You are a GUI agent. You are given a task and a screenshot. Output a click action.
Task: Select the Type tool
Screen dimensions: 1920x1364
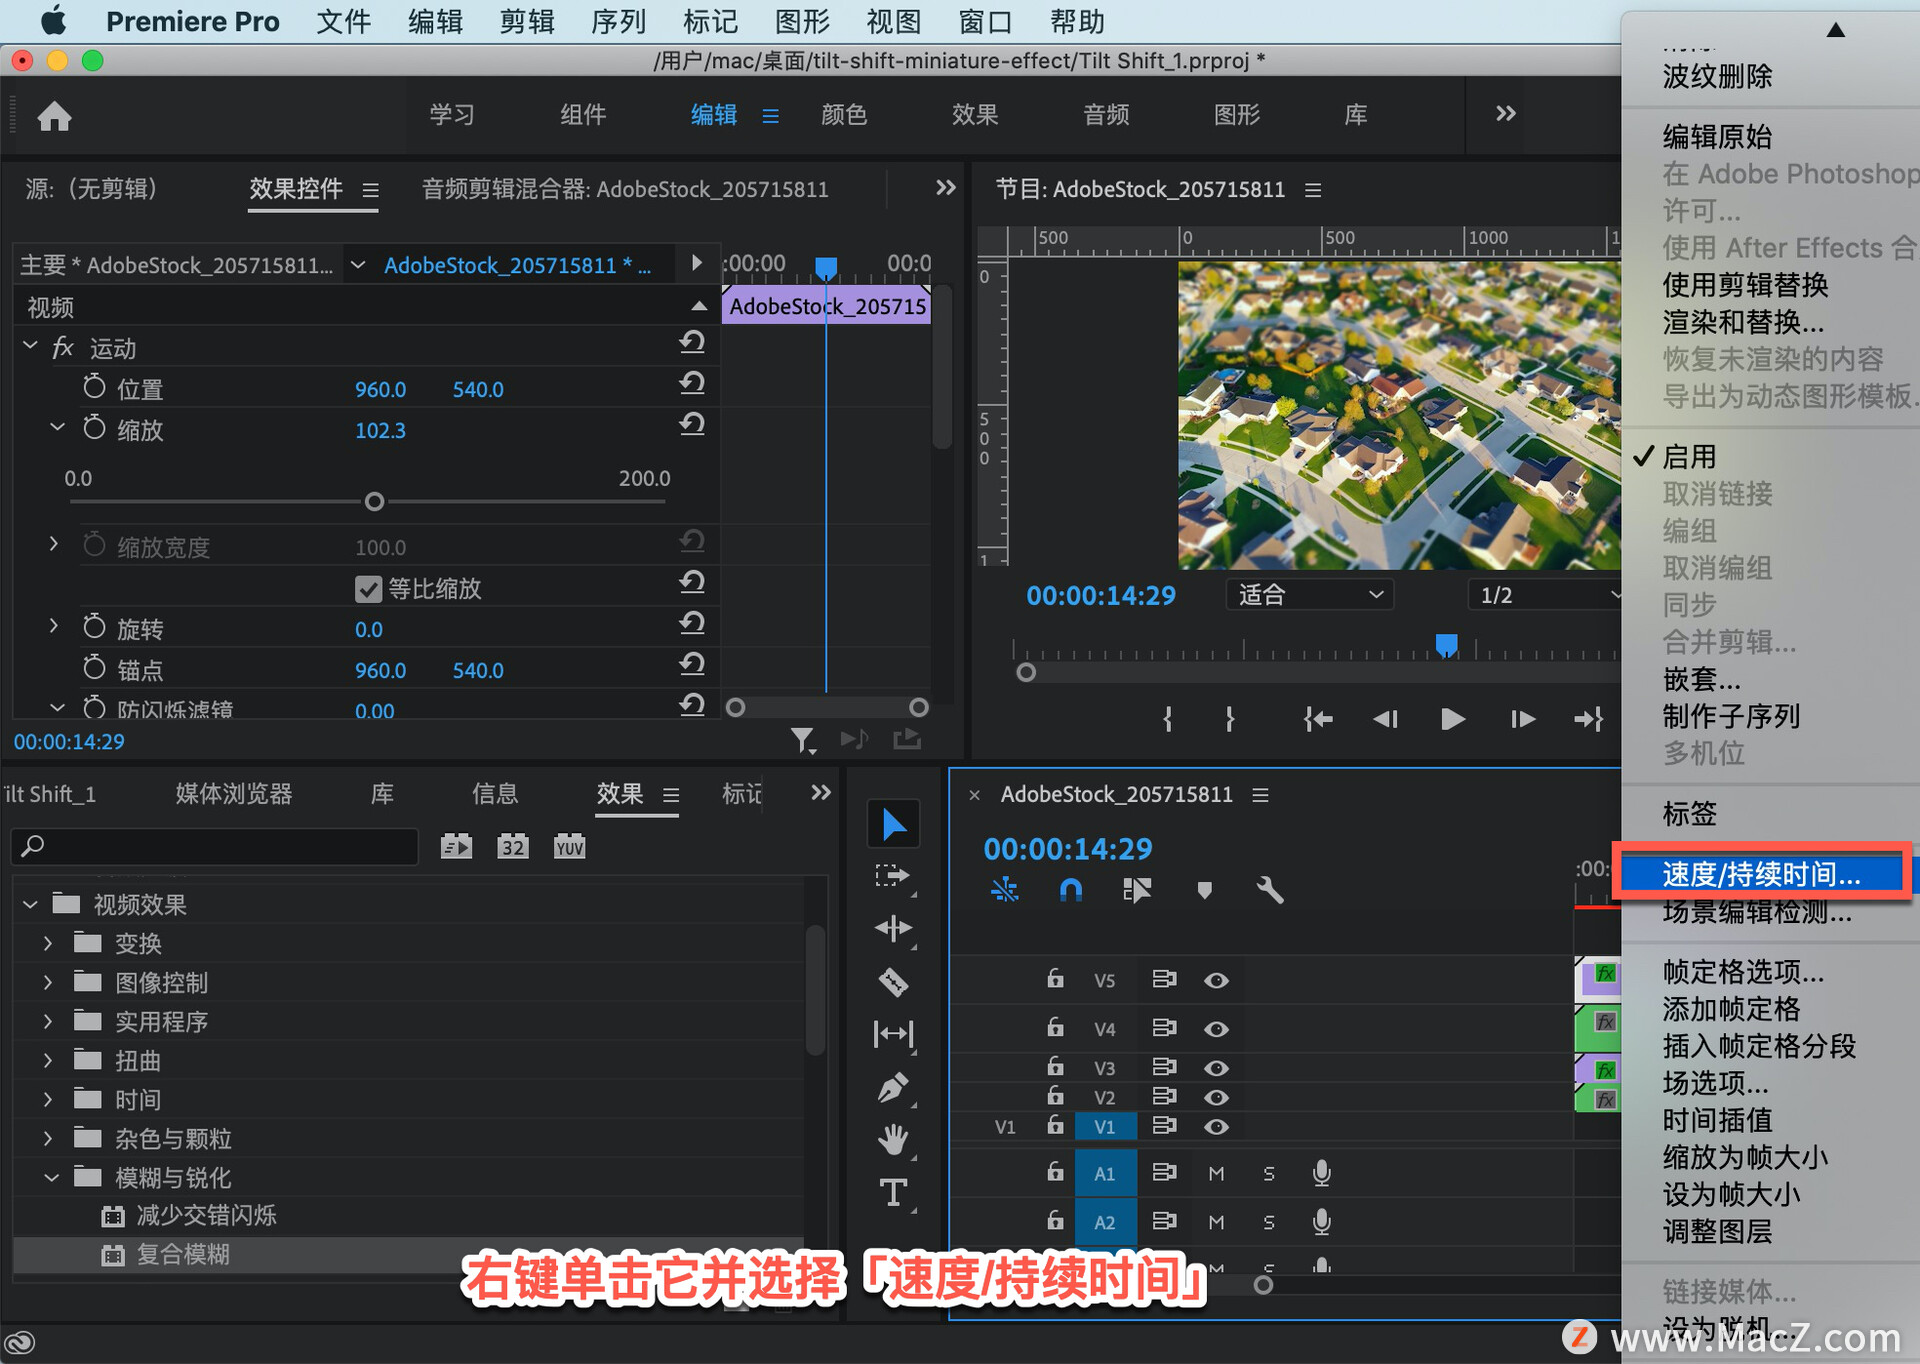tap(893, 1192)
